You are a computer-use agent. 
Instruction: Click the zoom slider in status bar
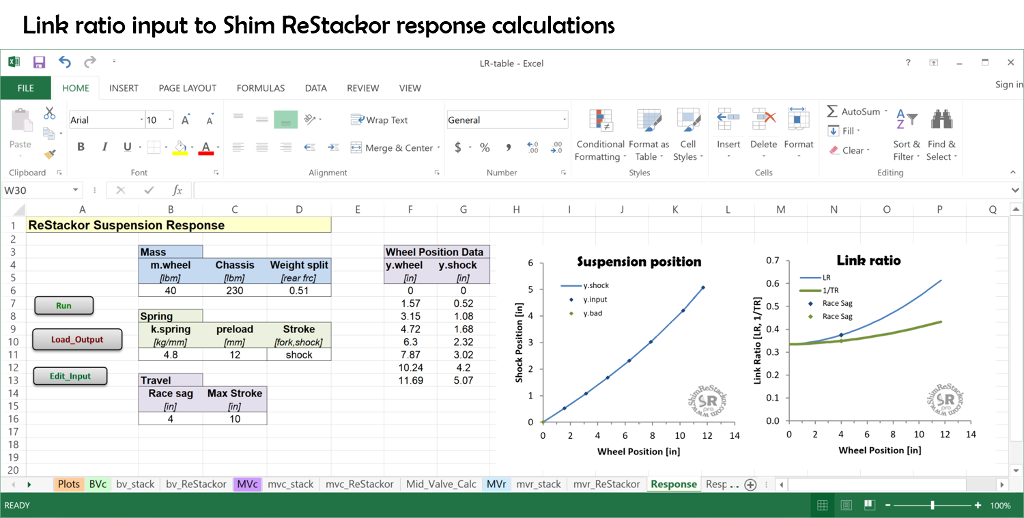click(933, 506)
